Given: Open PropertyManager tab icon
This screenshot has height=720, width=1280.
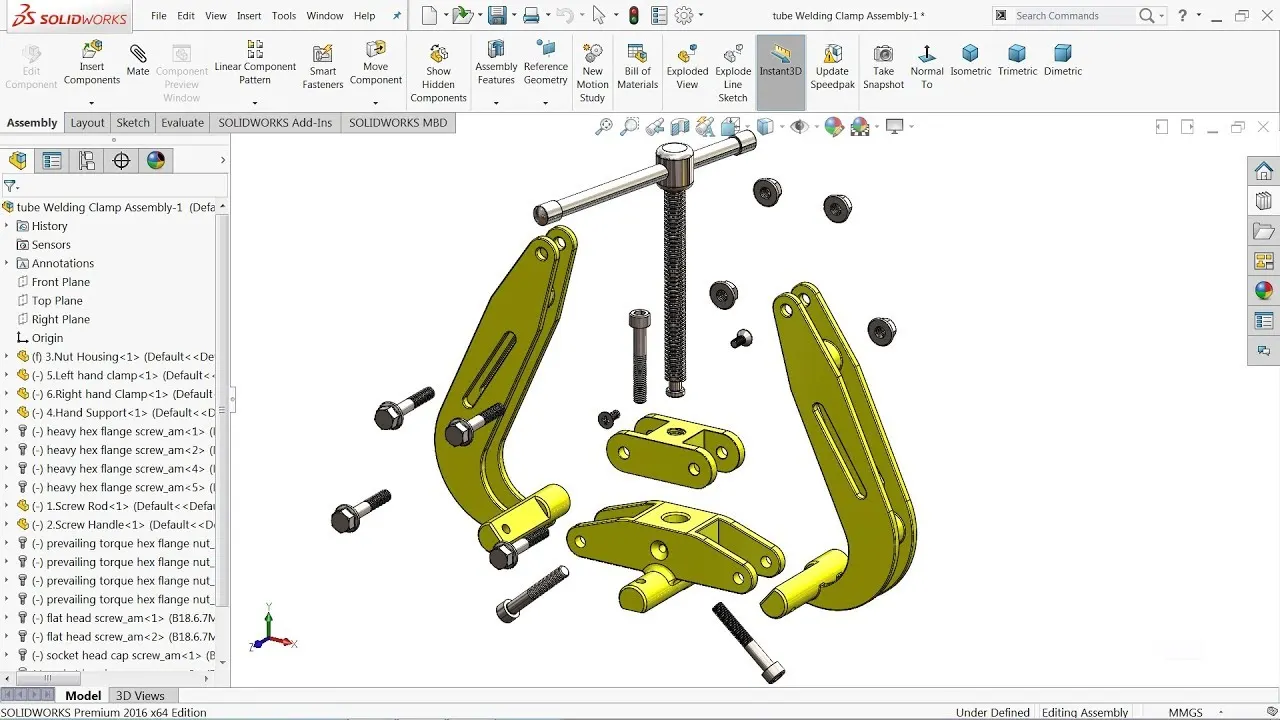Looking at the screenshot, I should click(52, 160).
